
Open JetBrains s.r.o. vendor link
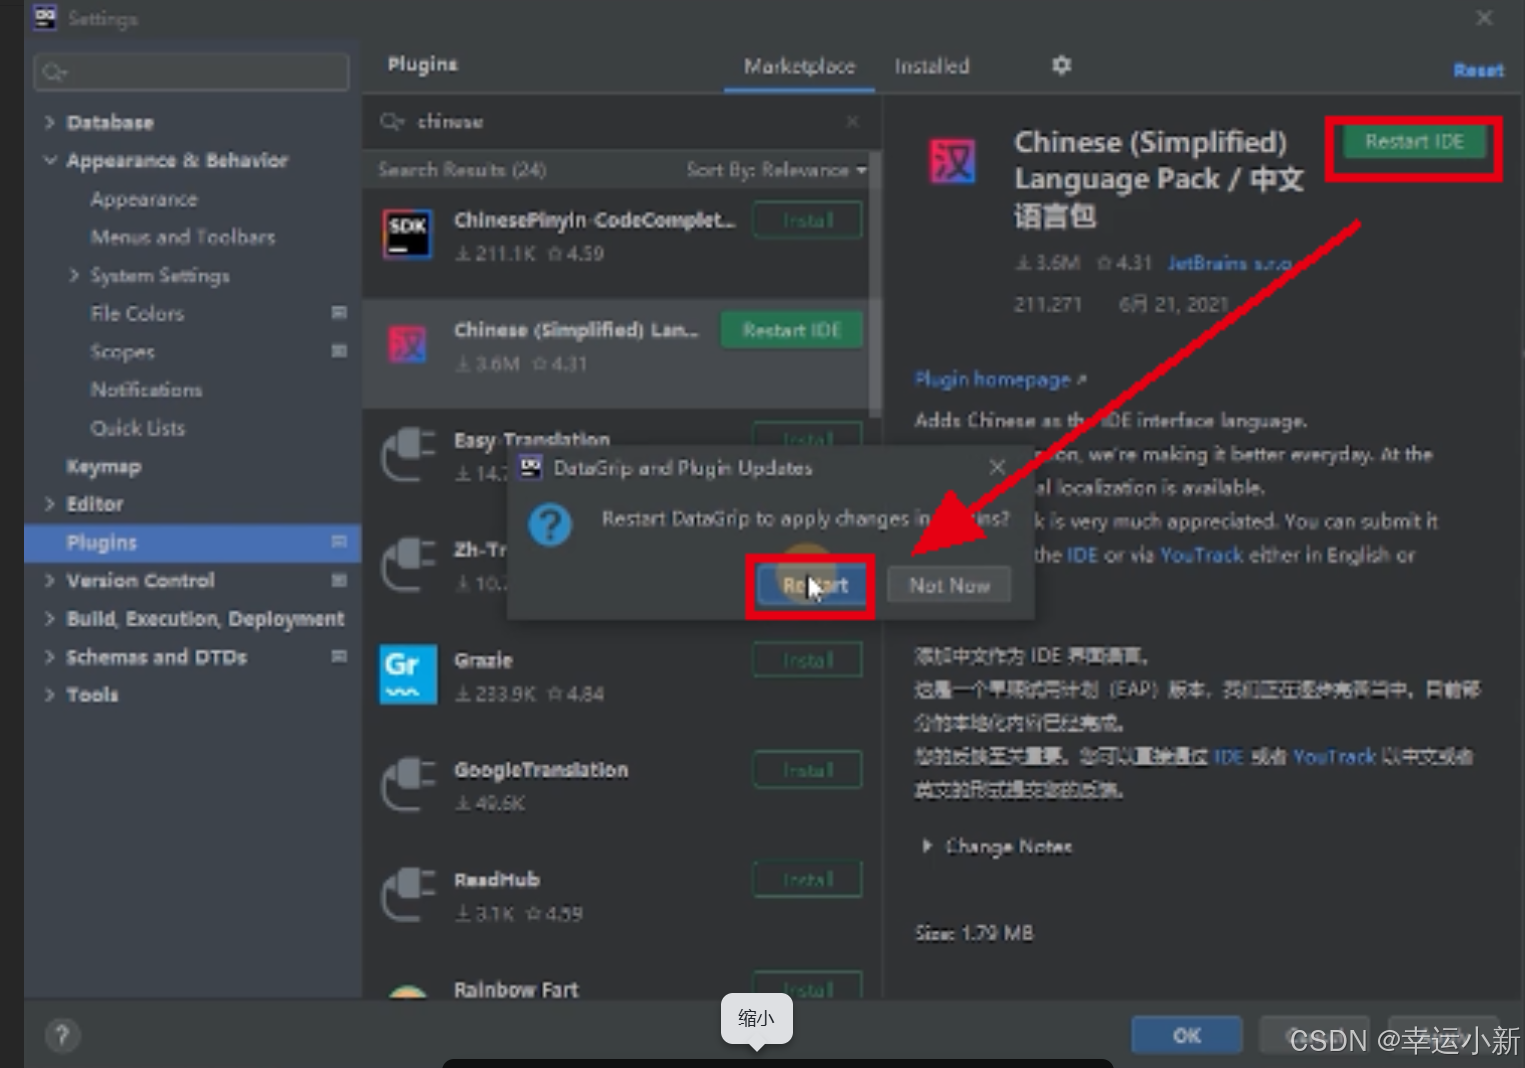(1229, 263)
